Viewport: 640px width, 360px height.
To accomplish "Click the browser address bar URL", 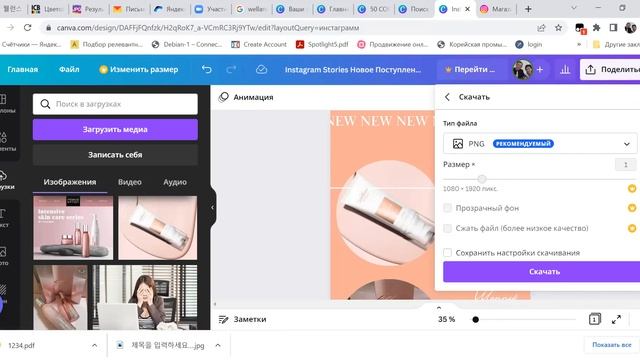I will [x=208, y=28].
